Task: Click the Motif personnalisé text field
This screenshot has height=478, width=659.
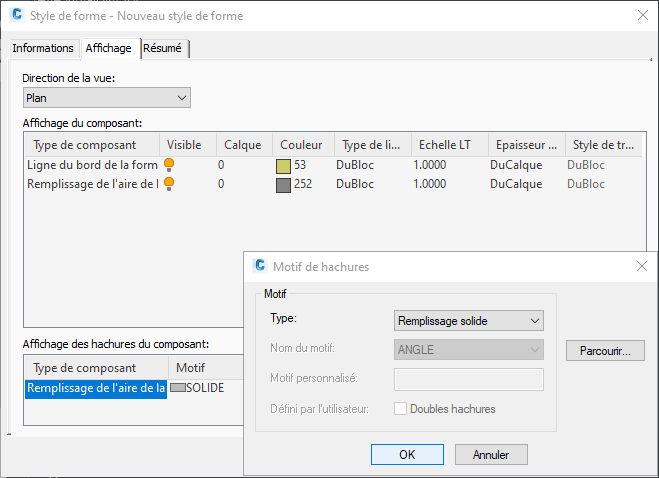Action: click(x=469, y=379)
